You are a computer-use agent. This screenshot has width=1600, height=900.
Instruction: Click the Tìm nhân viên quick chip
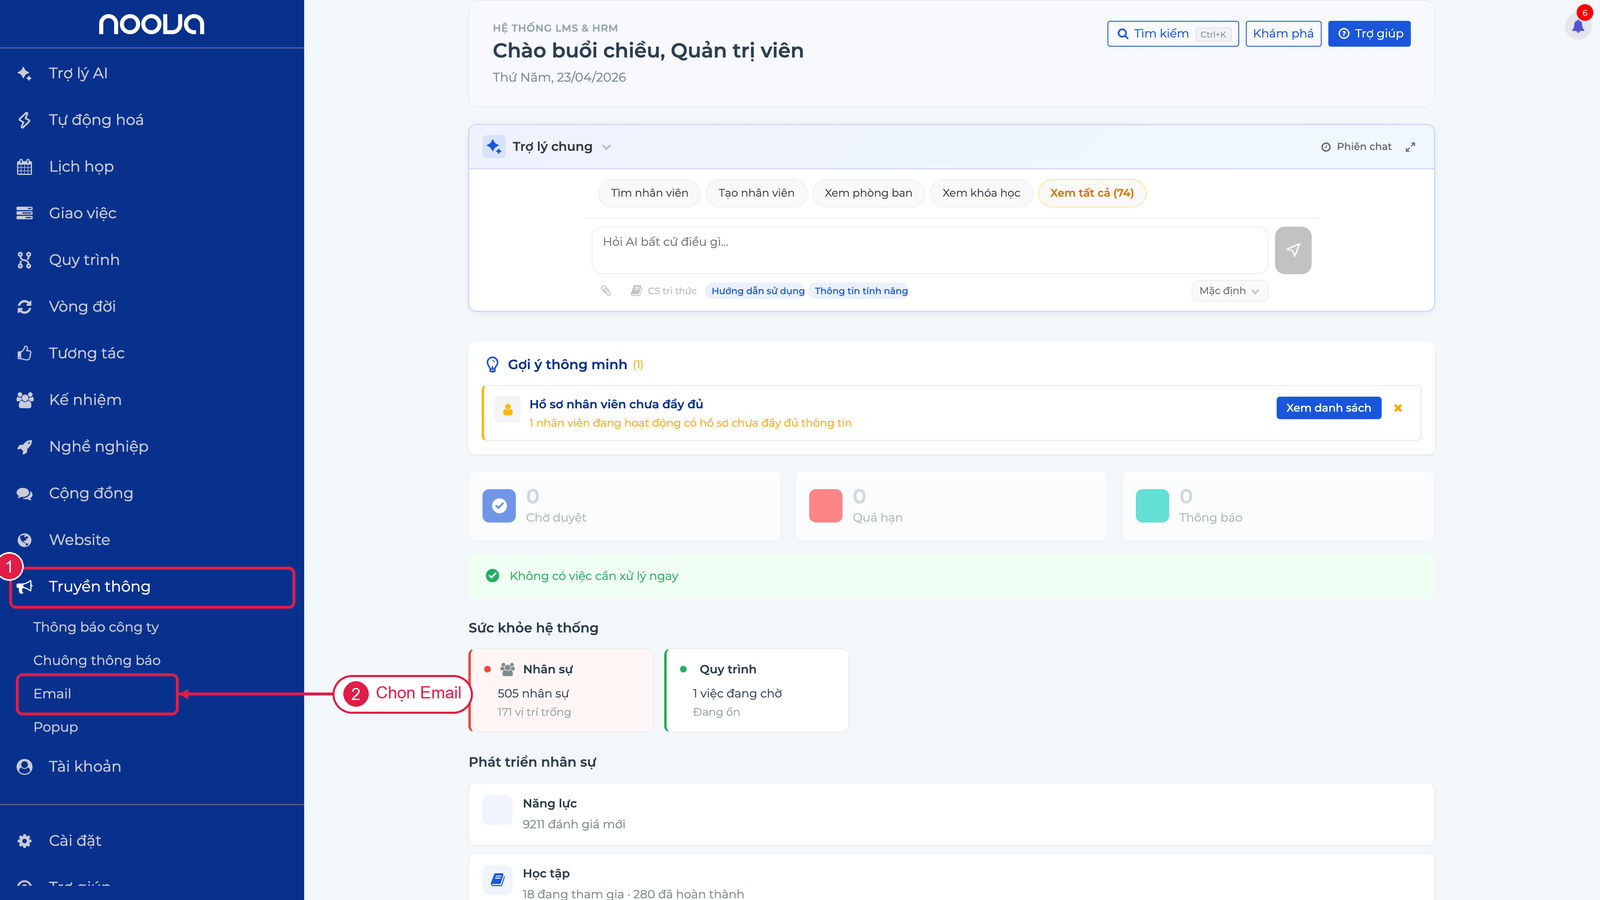pos(650,193)
